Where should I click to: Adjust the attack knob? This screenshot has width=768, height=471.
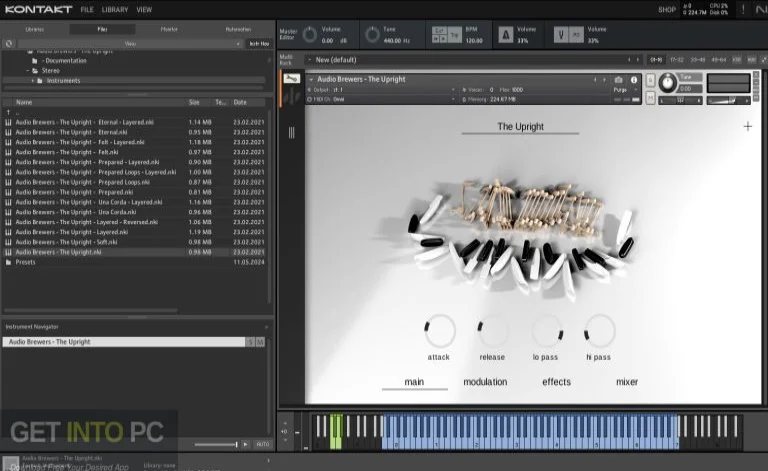(439, 330)
